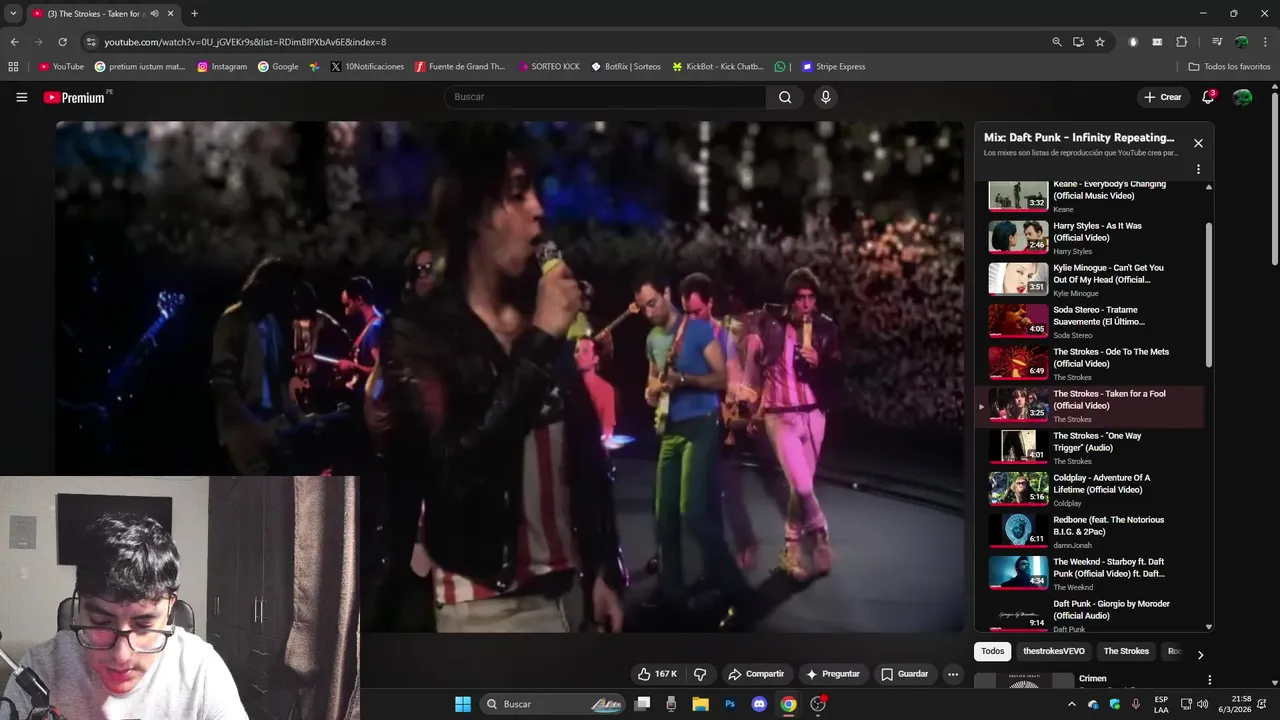Click the search magnifier button
The width and height of the screenshot is (1280, 720).
(x=785, y=97)
